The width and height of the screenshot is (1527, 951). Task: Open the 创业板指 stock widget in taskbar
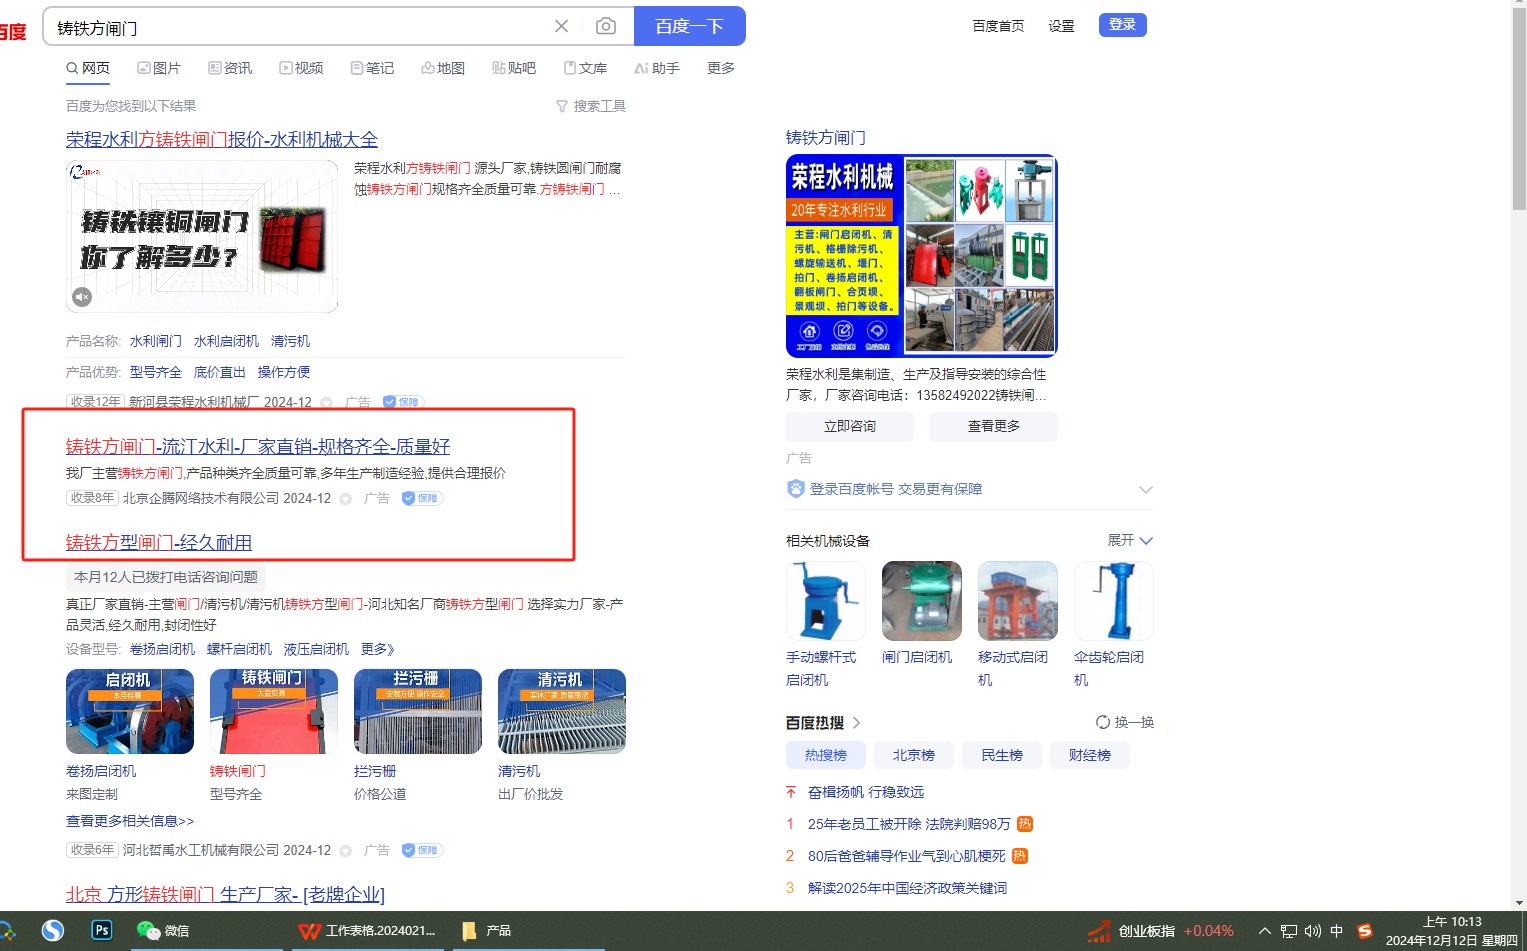1161,931
